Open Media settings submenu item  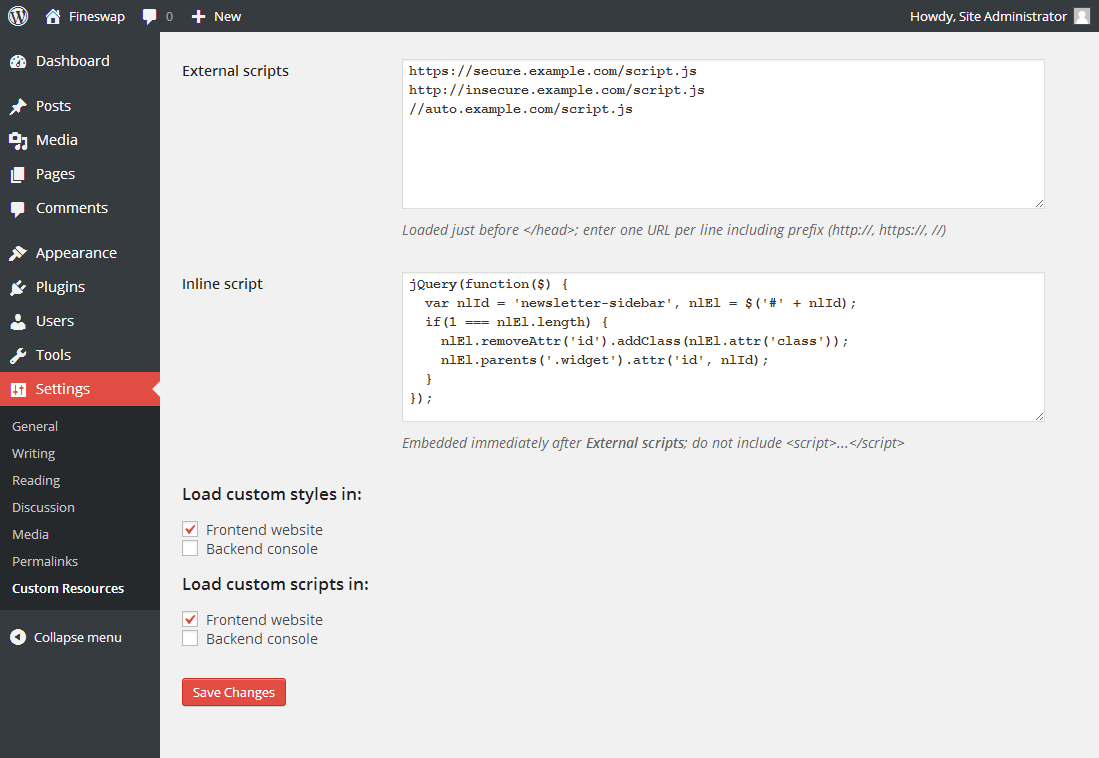coord(30,534)
